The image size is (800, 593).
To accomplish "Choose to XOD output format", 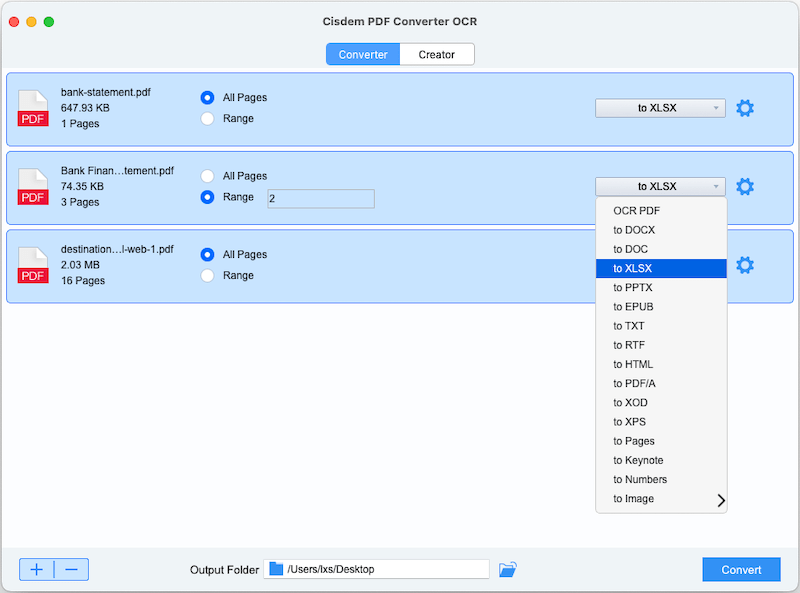I will [x=661, y=403].
